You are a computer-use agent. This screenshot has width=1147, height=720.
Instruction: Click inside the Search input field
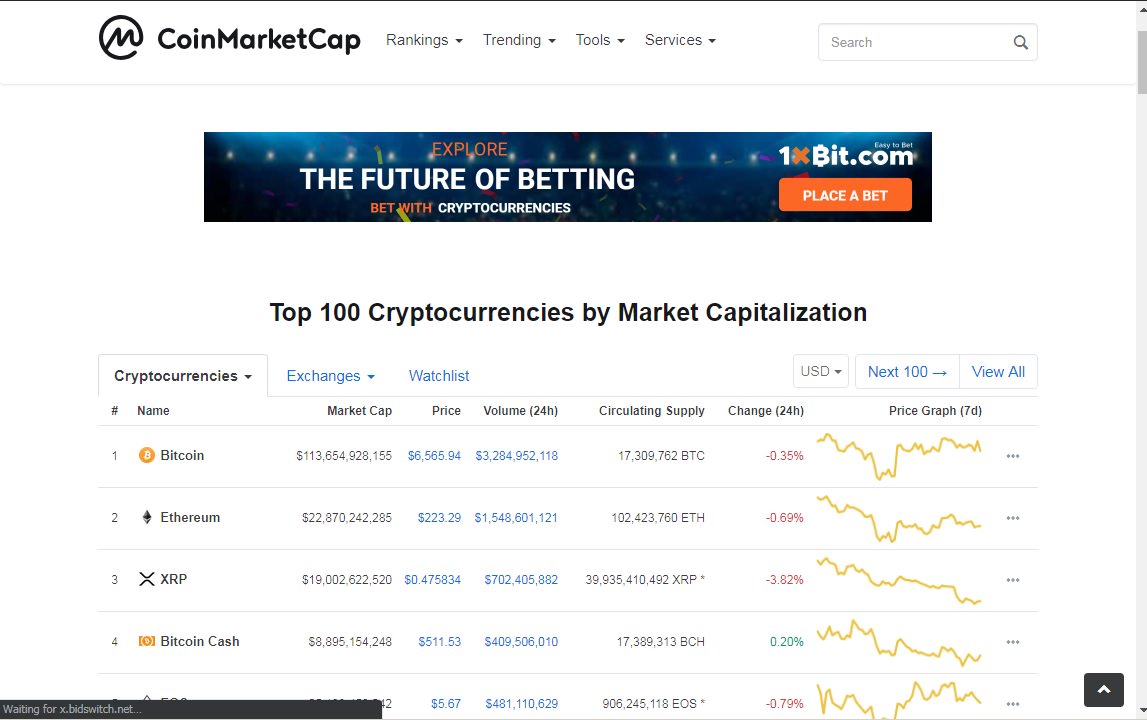click(914, 42)
